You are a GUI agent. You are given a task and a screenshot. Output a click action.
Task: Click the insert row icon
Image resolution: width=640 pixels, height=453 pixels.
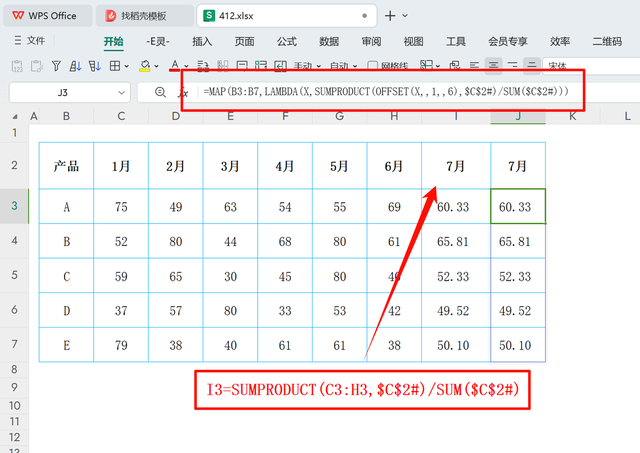tap(242, 66)
